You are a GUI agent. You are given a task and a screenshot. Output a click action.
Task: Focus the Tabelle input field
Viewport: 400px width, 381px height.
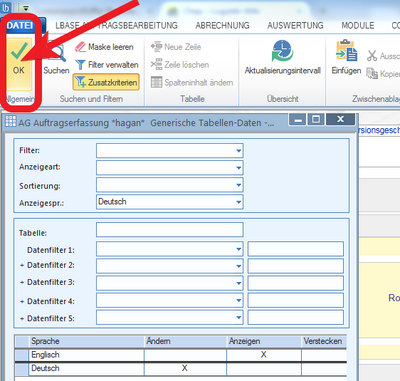pyautogui.click(x=170, y=230)
